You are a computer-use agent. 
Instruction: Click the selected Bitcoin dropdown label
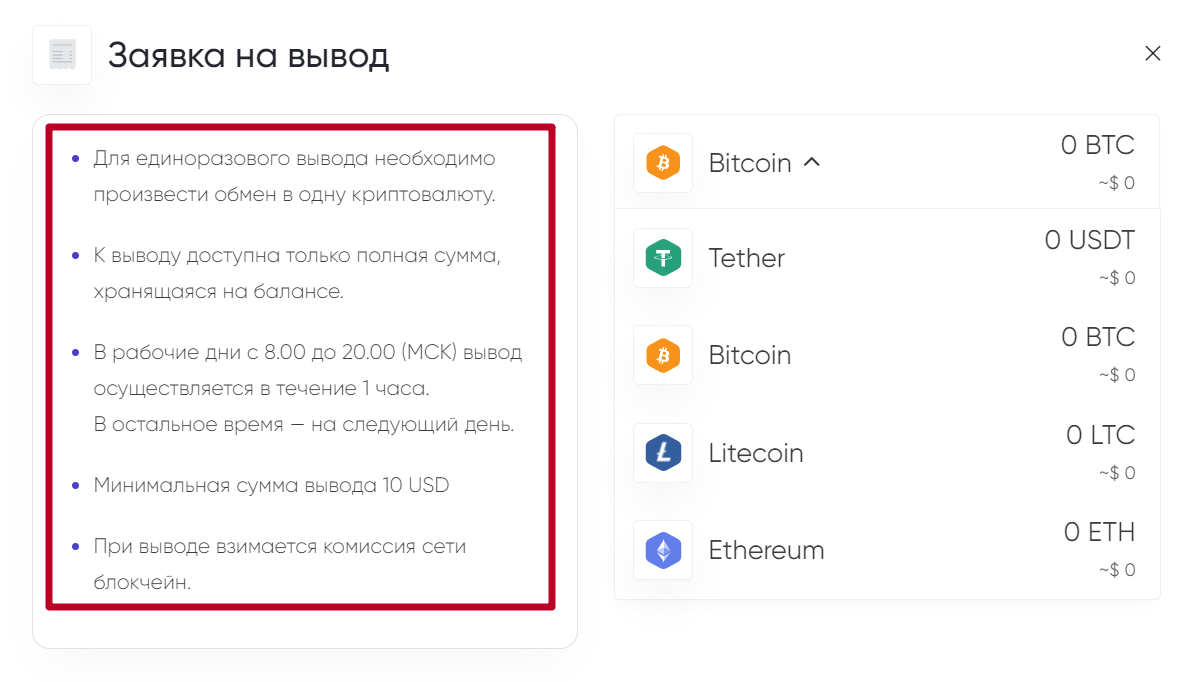coord(749,163)
